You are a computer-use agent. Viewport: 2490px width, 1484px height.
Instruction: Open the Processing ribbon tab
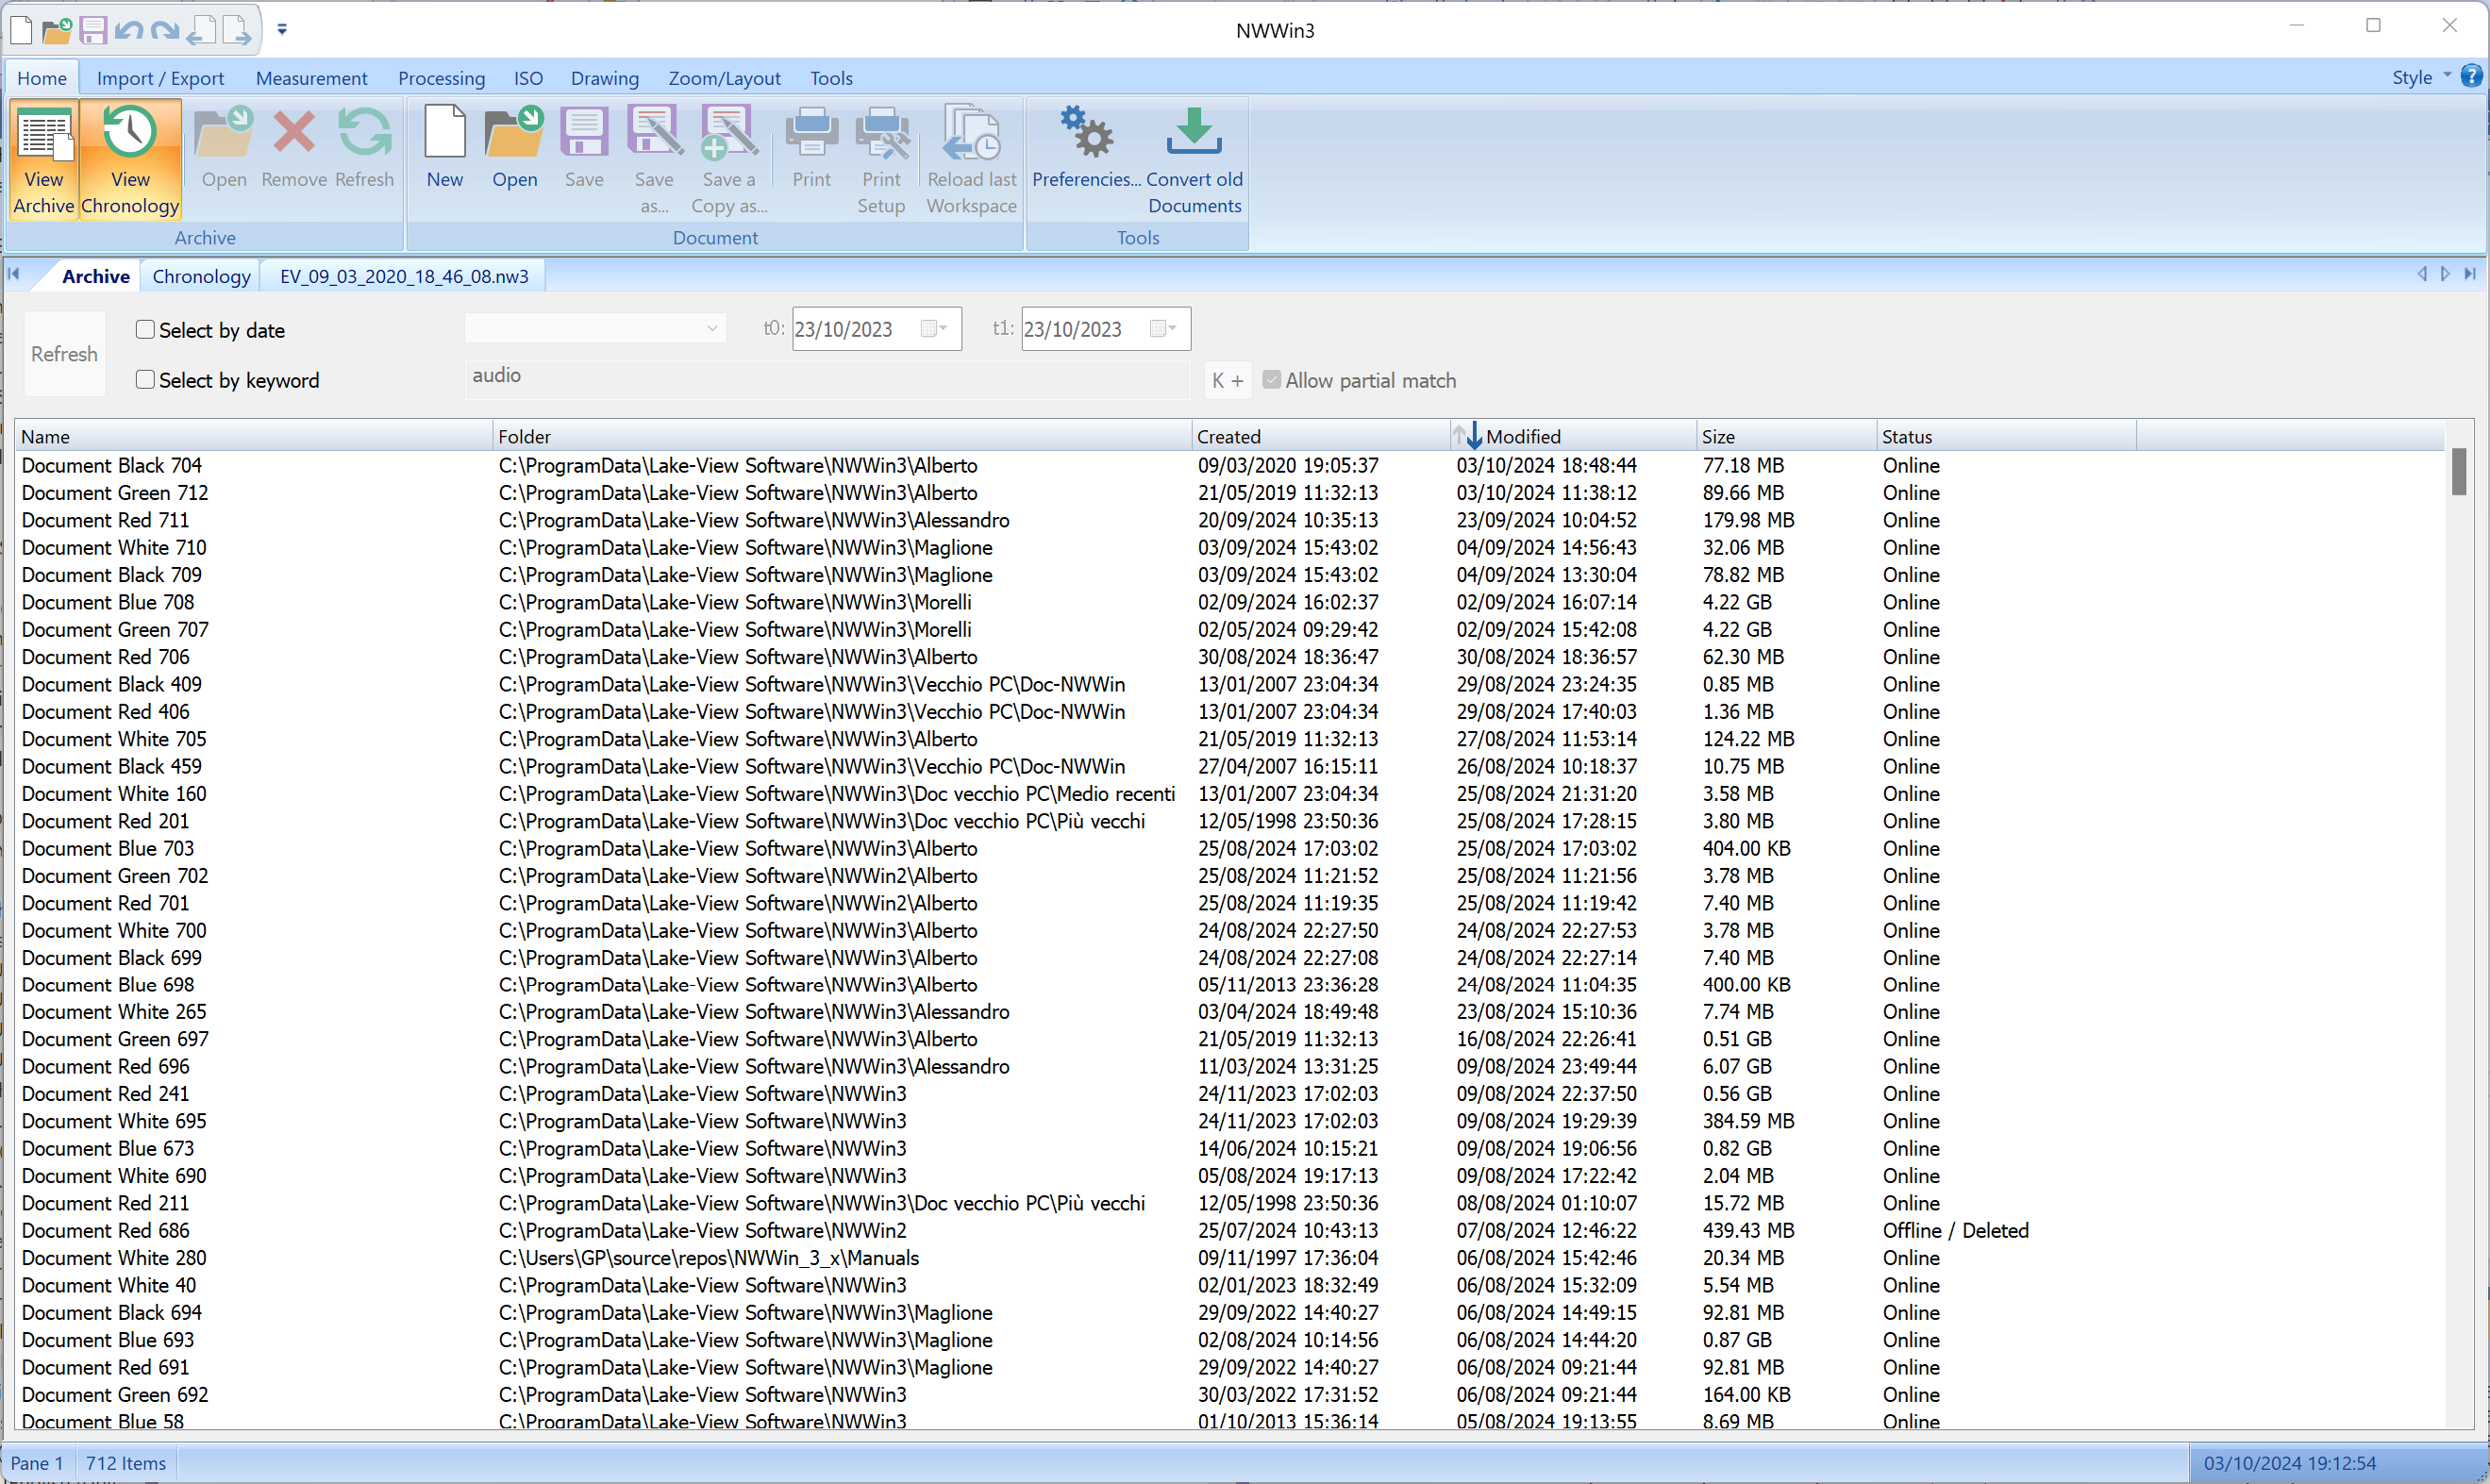441,78
